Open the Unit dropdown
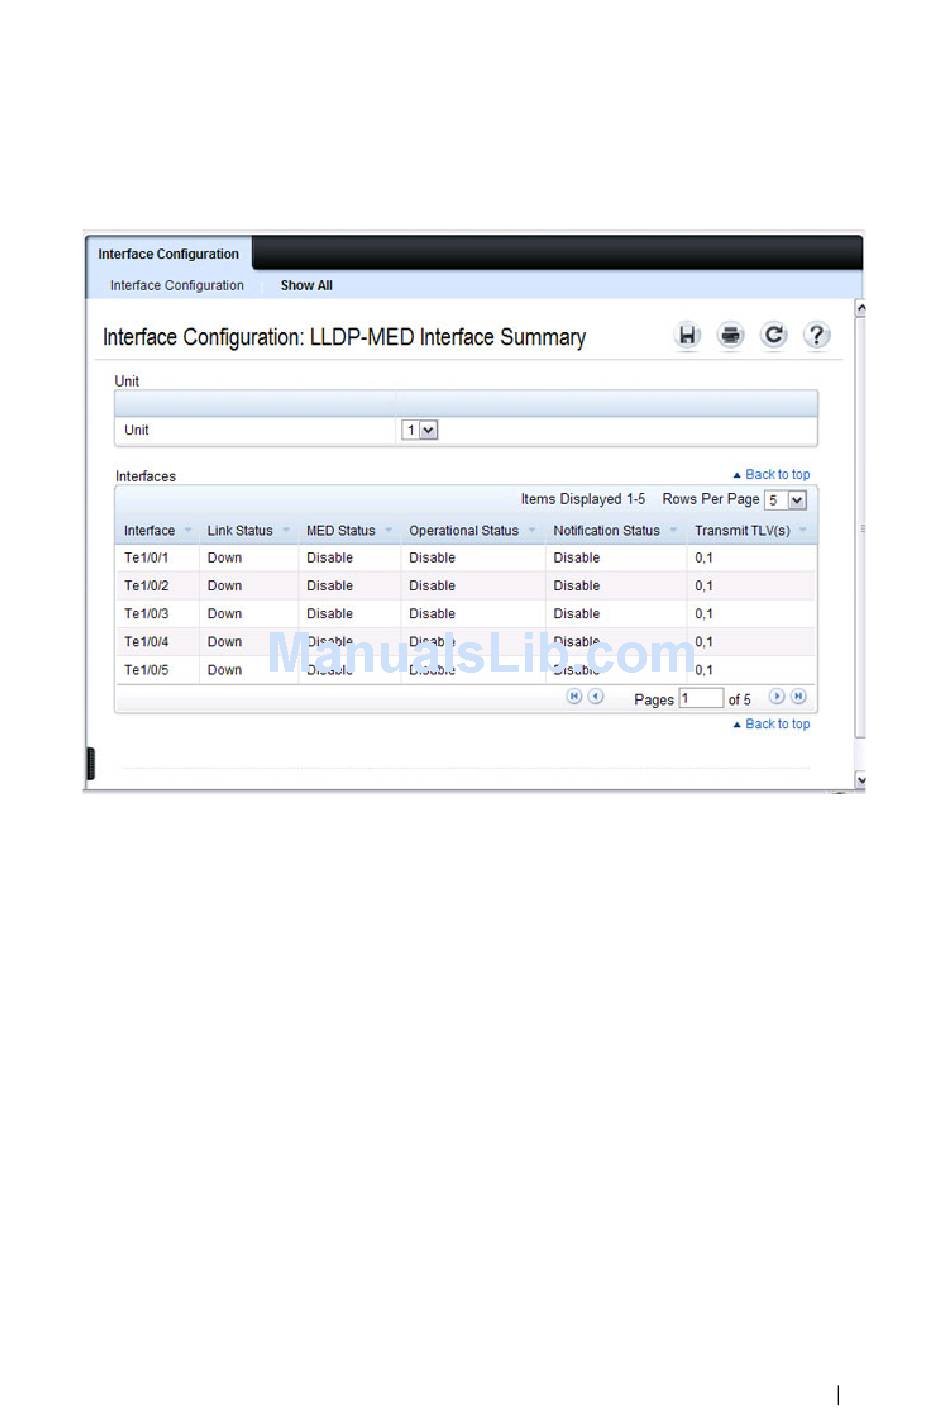The width and height of the screenshot is (950, 1414). tap(420, 430)
